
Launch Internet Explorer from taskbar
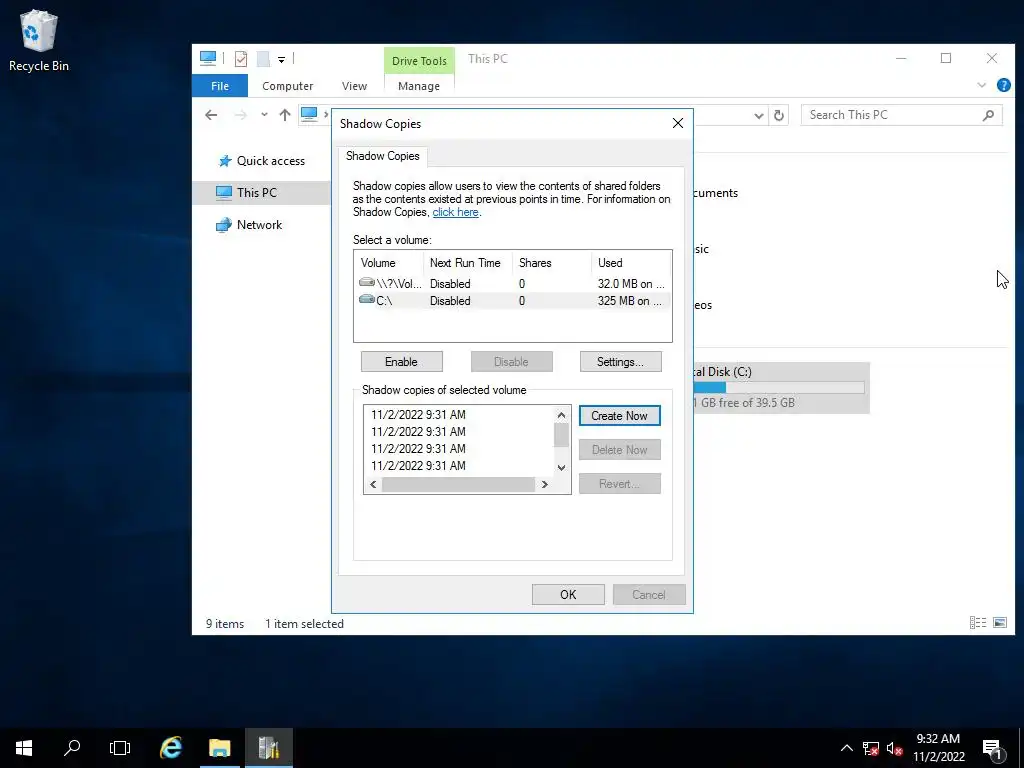171,748
